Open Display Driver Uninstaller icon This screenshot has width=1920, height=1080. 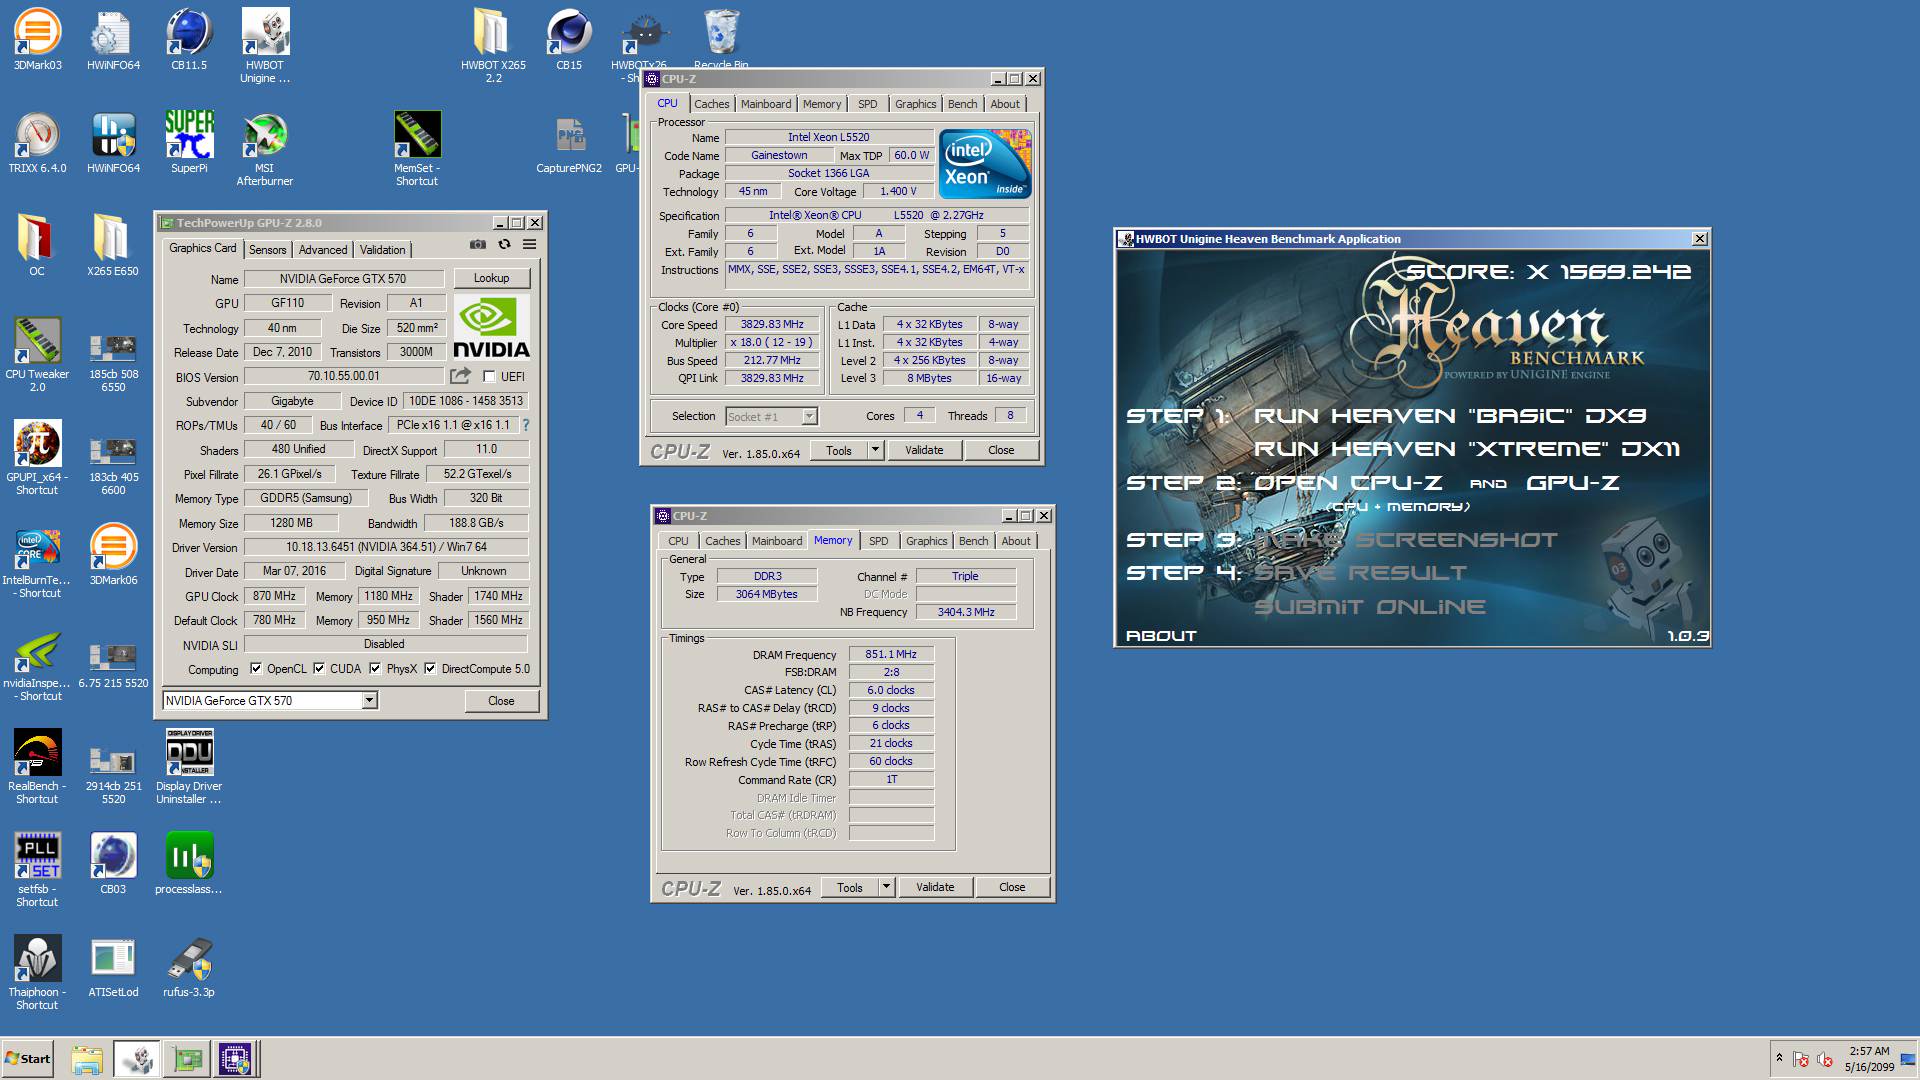pos(189,767)
